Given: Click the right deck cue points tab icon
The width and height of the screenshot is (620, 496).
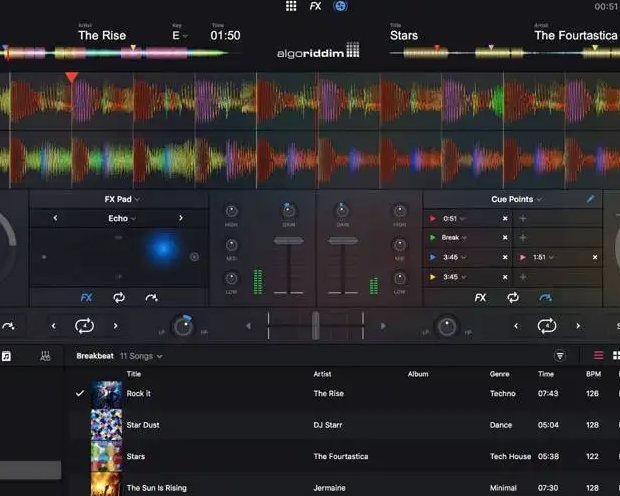Looking at the screenshot, I should coord(546,297).
